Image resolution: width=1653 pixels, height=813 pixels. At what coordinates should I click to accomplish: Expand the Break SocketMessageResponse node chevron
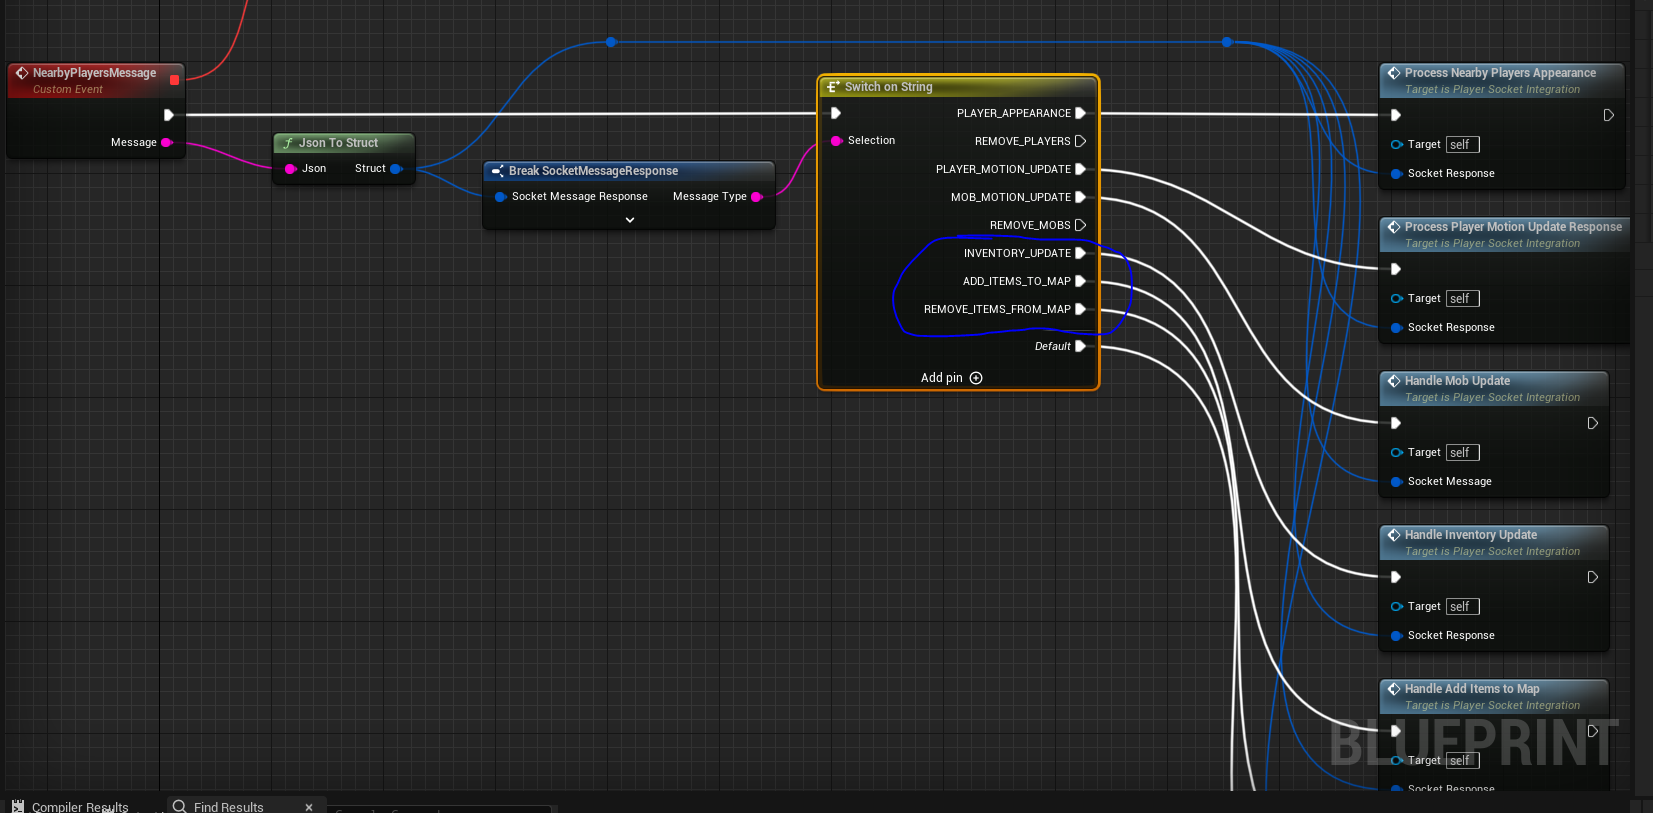point(630,220)
